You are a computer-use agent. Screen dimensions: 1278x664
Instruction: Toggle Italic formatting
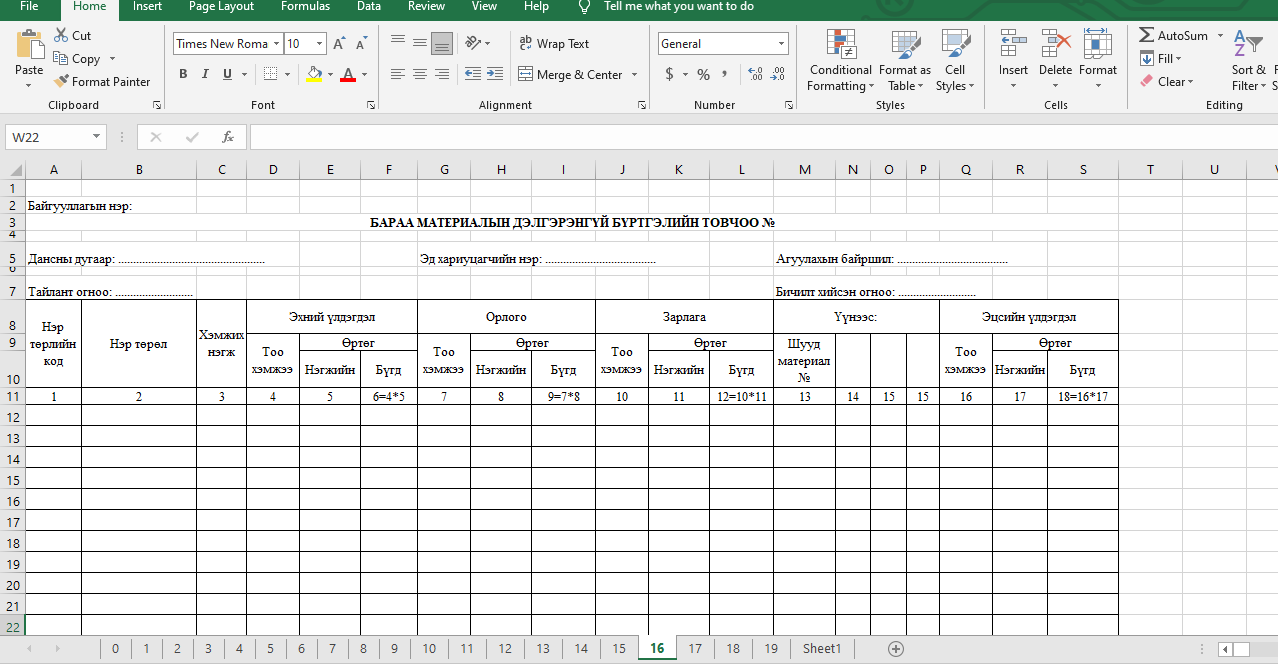pyautogui.click(x=205, y=74)
